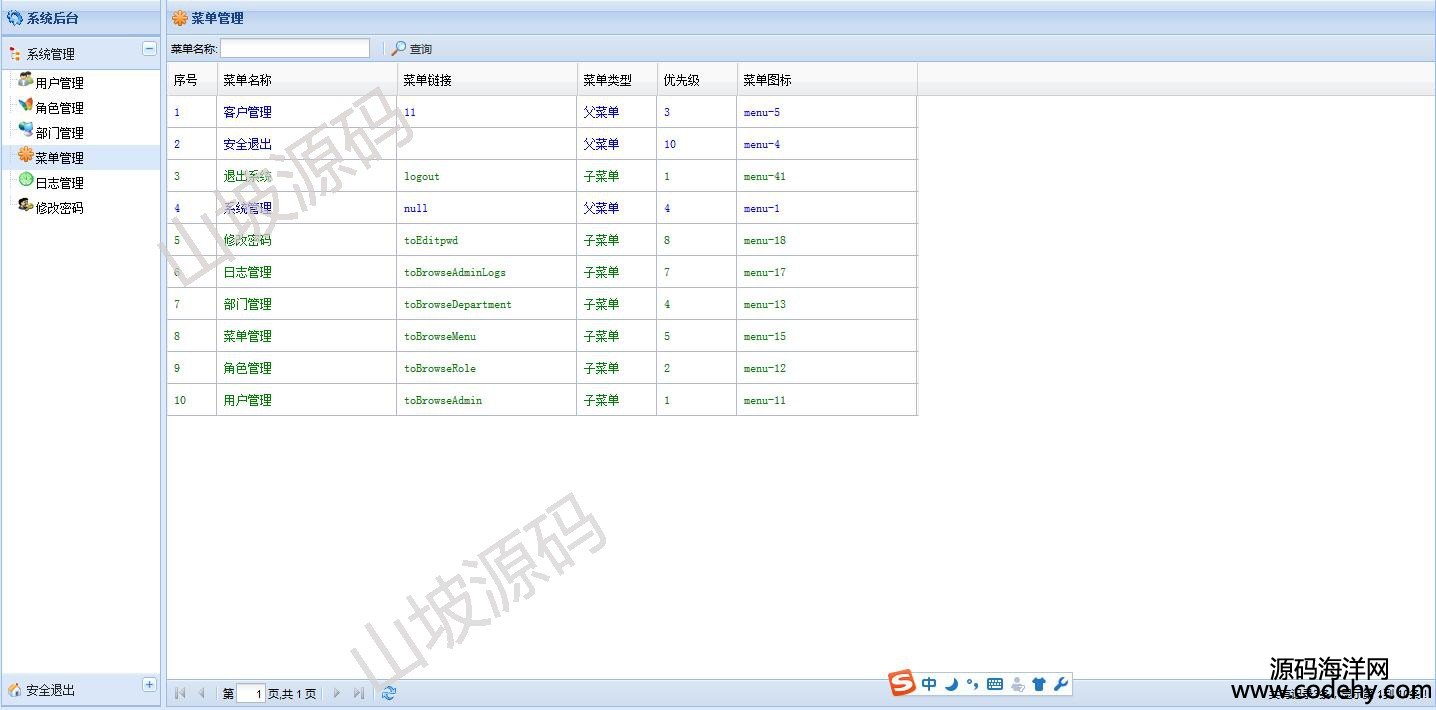The height and width of the screenshot is (710, 1436).
Task: Open 用户管理 in the sidebar
Action: pyautogui.click(x=59, y=83)
